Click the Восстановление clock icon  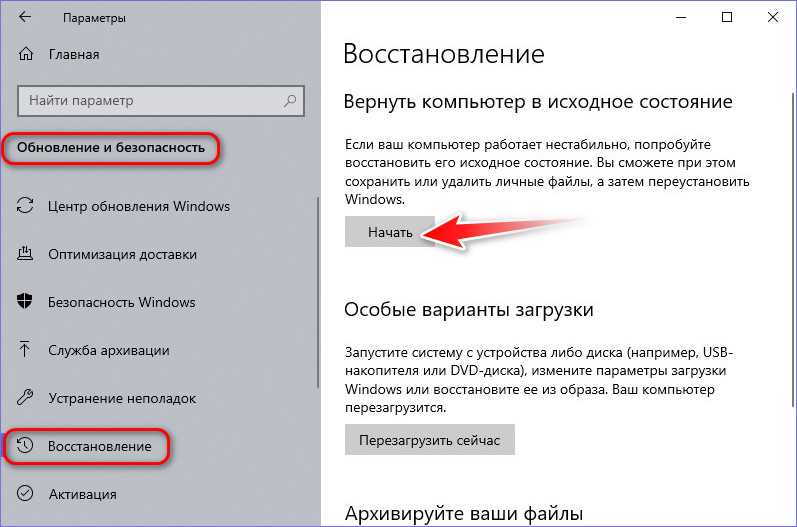point(25,445)
